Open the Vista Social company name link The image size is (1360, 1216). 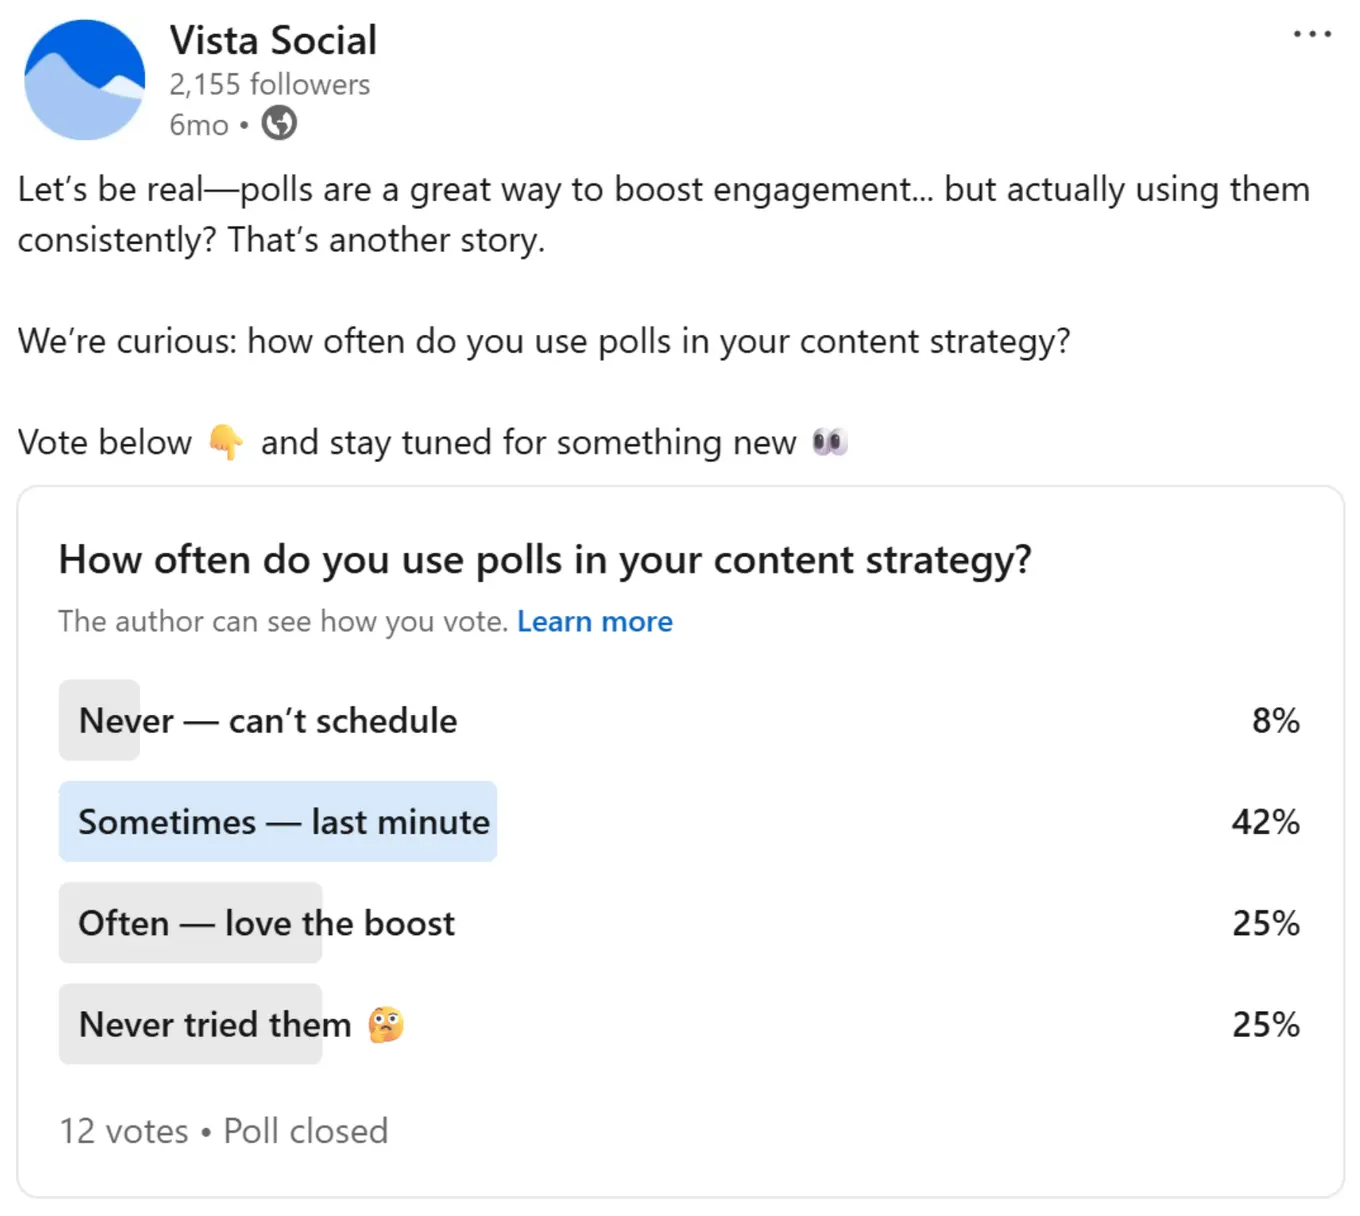[x=273, y=41]
